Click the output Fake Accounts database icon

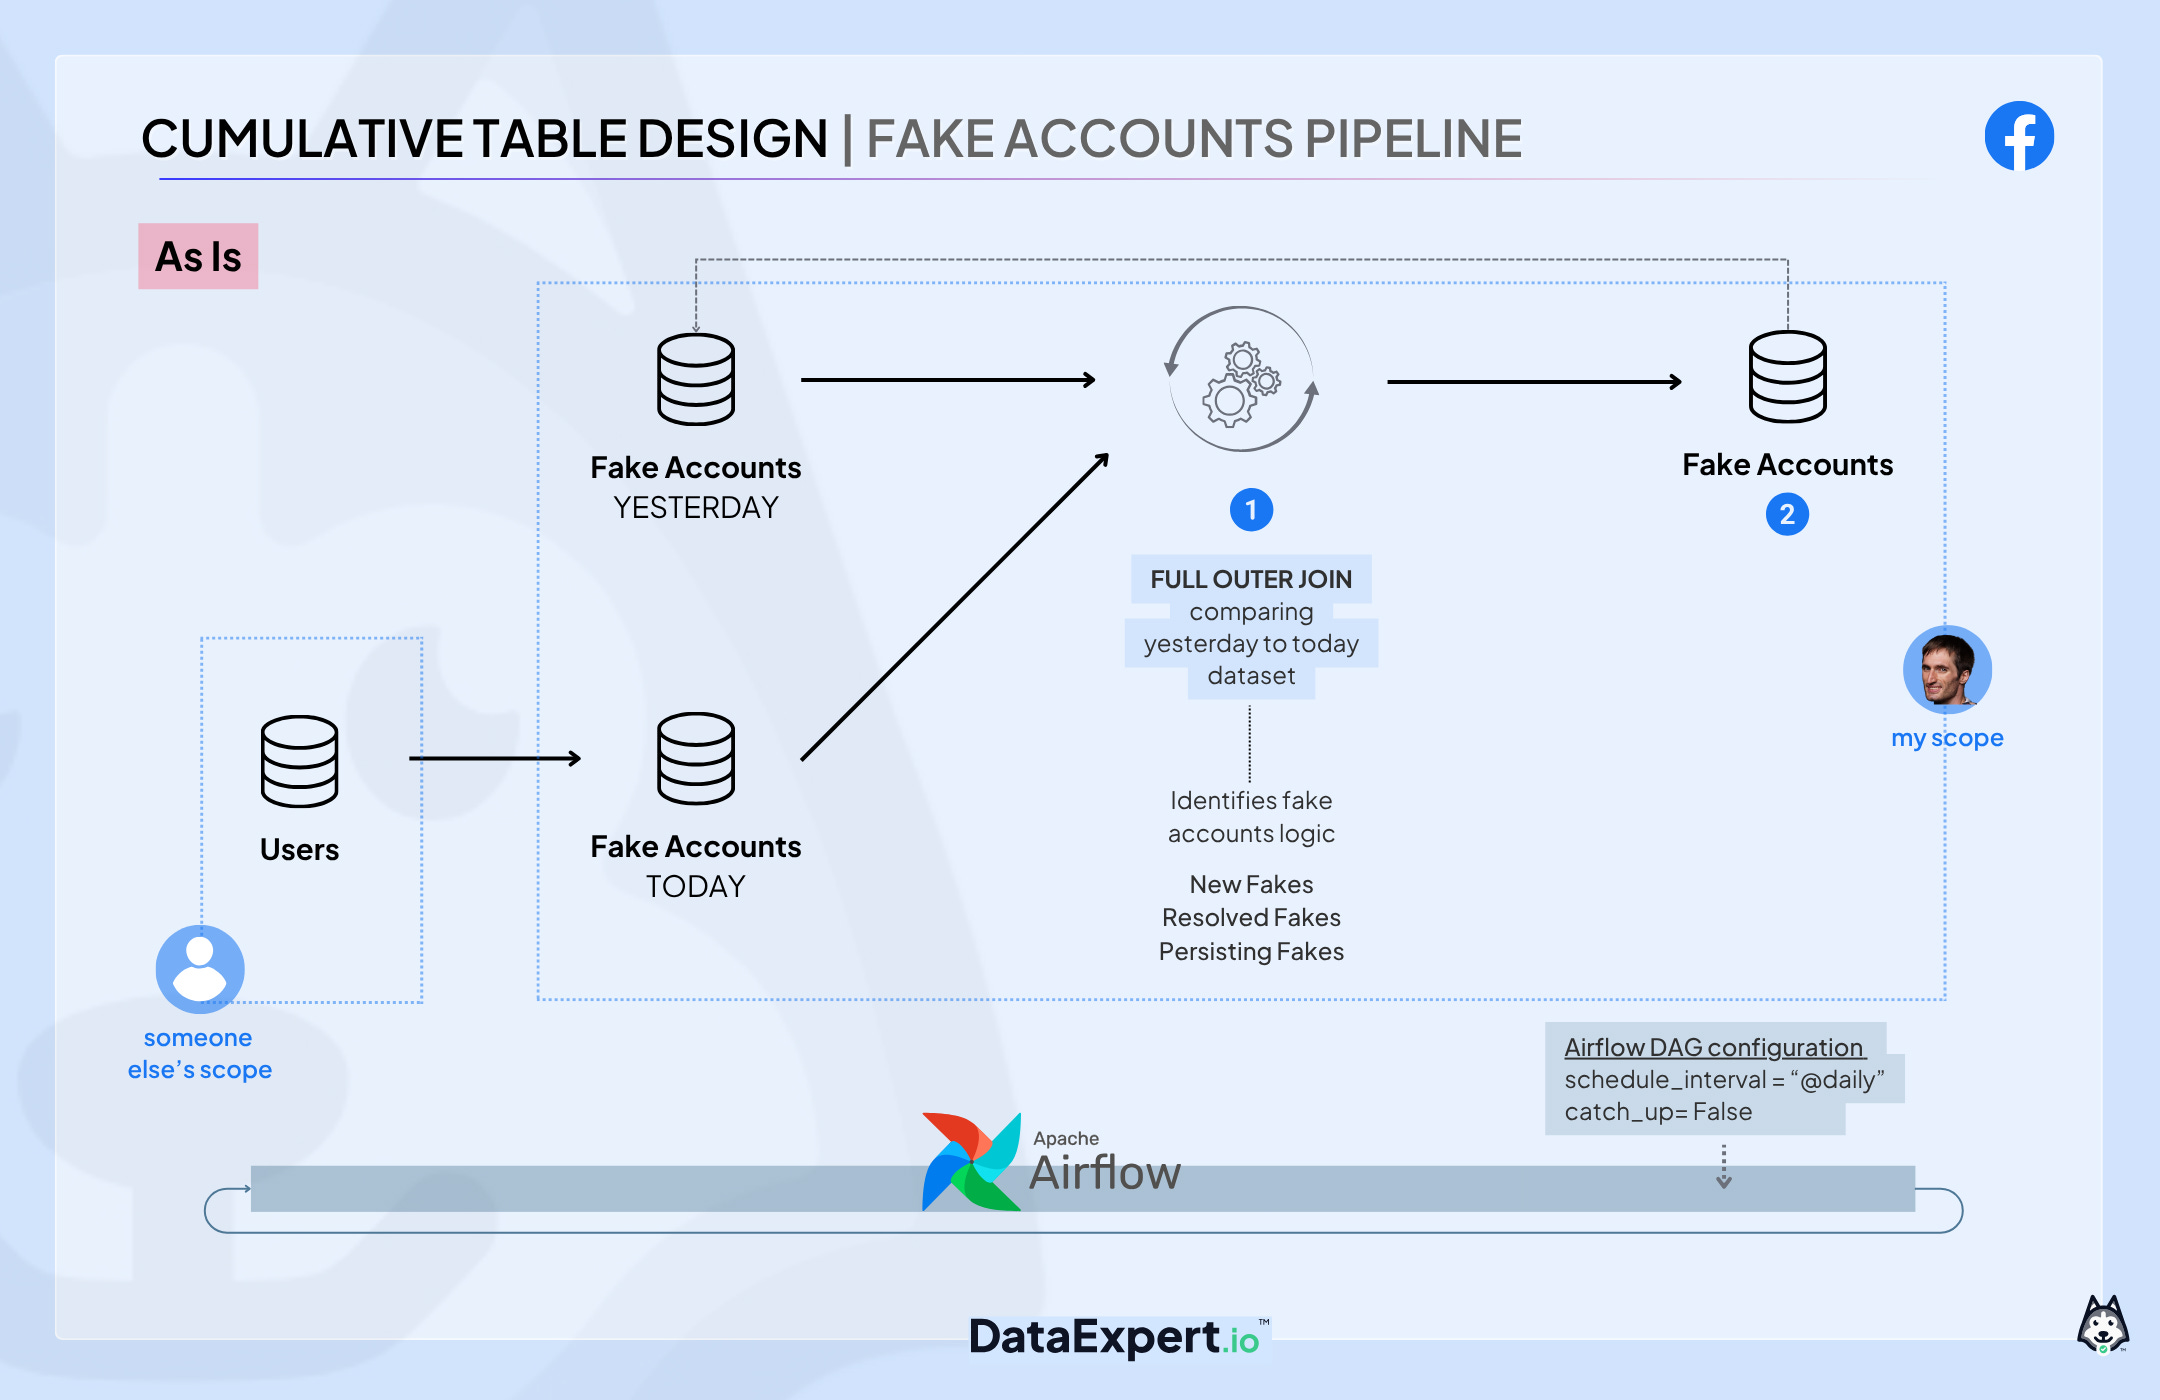pyautogui.click(x=1787, y=377)
